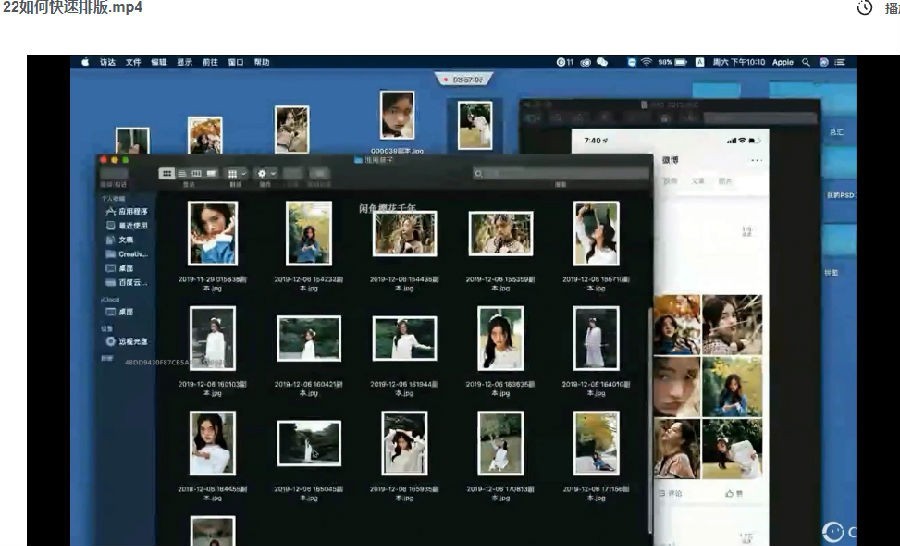Click the 评论 button in Weibo post
900x546 pixels.
tap(670, 493)
